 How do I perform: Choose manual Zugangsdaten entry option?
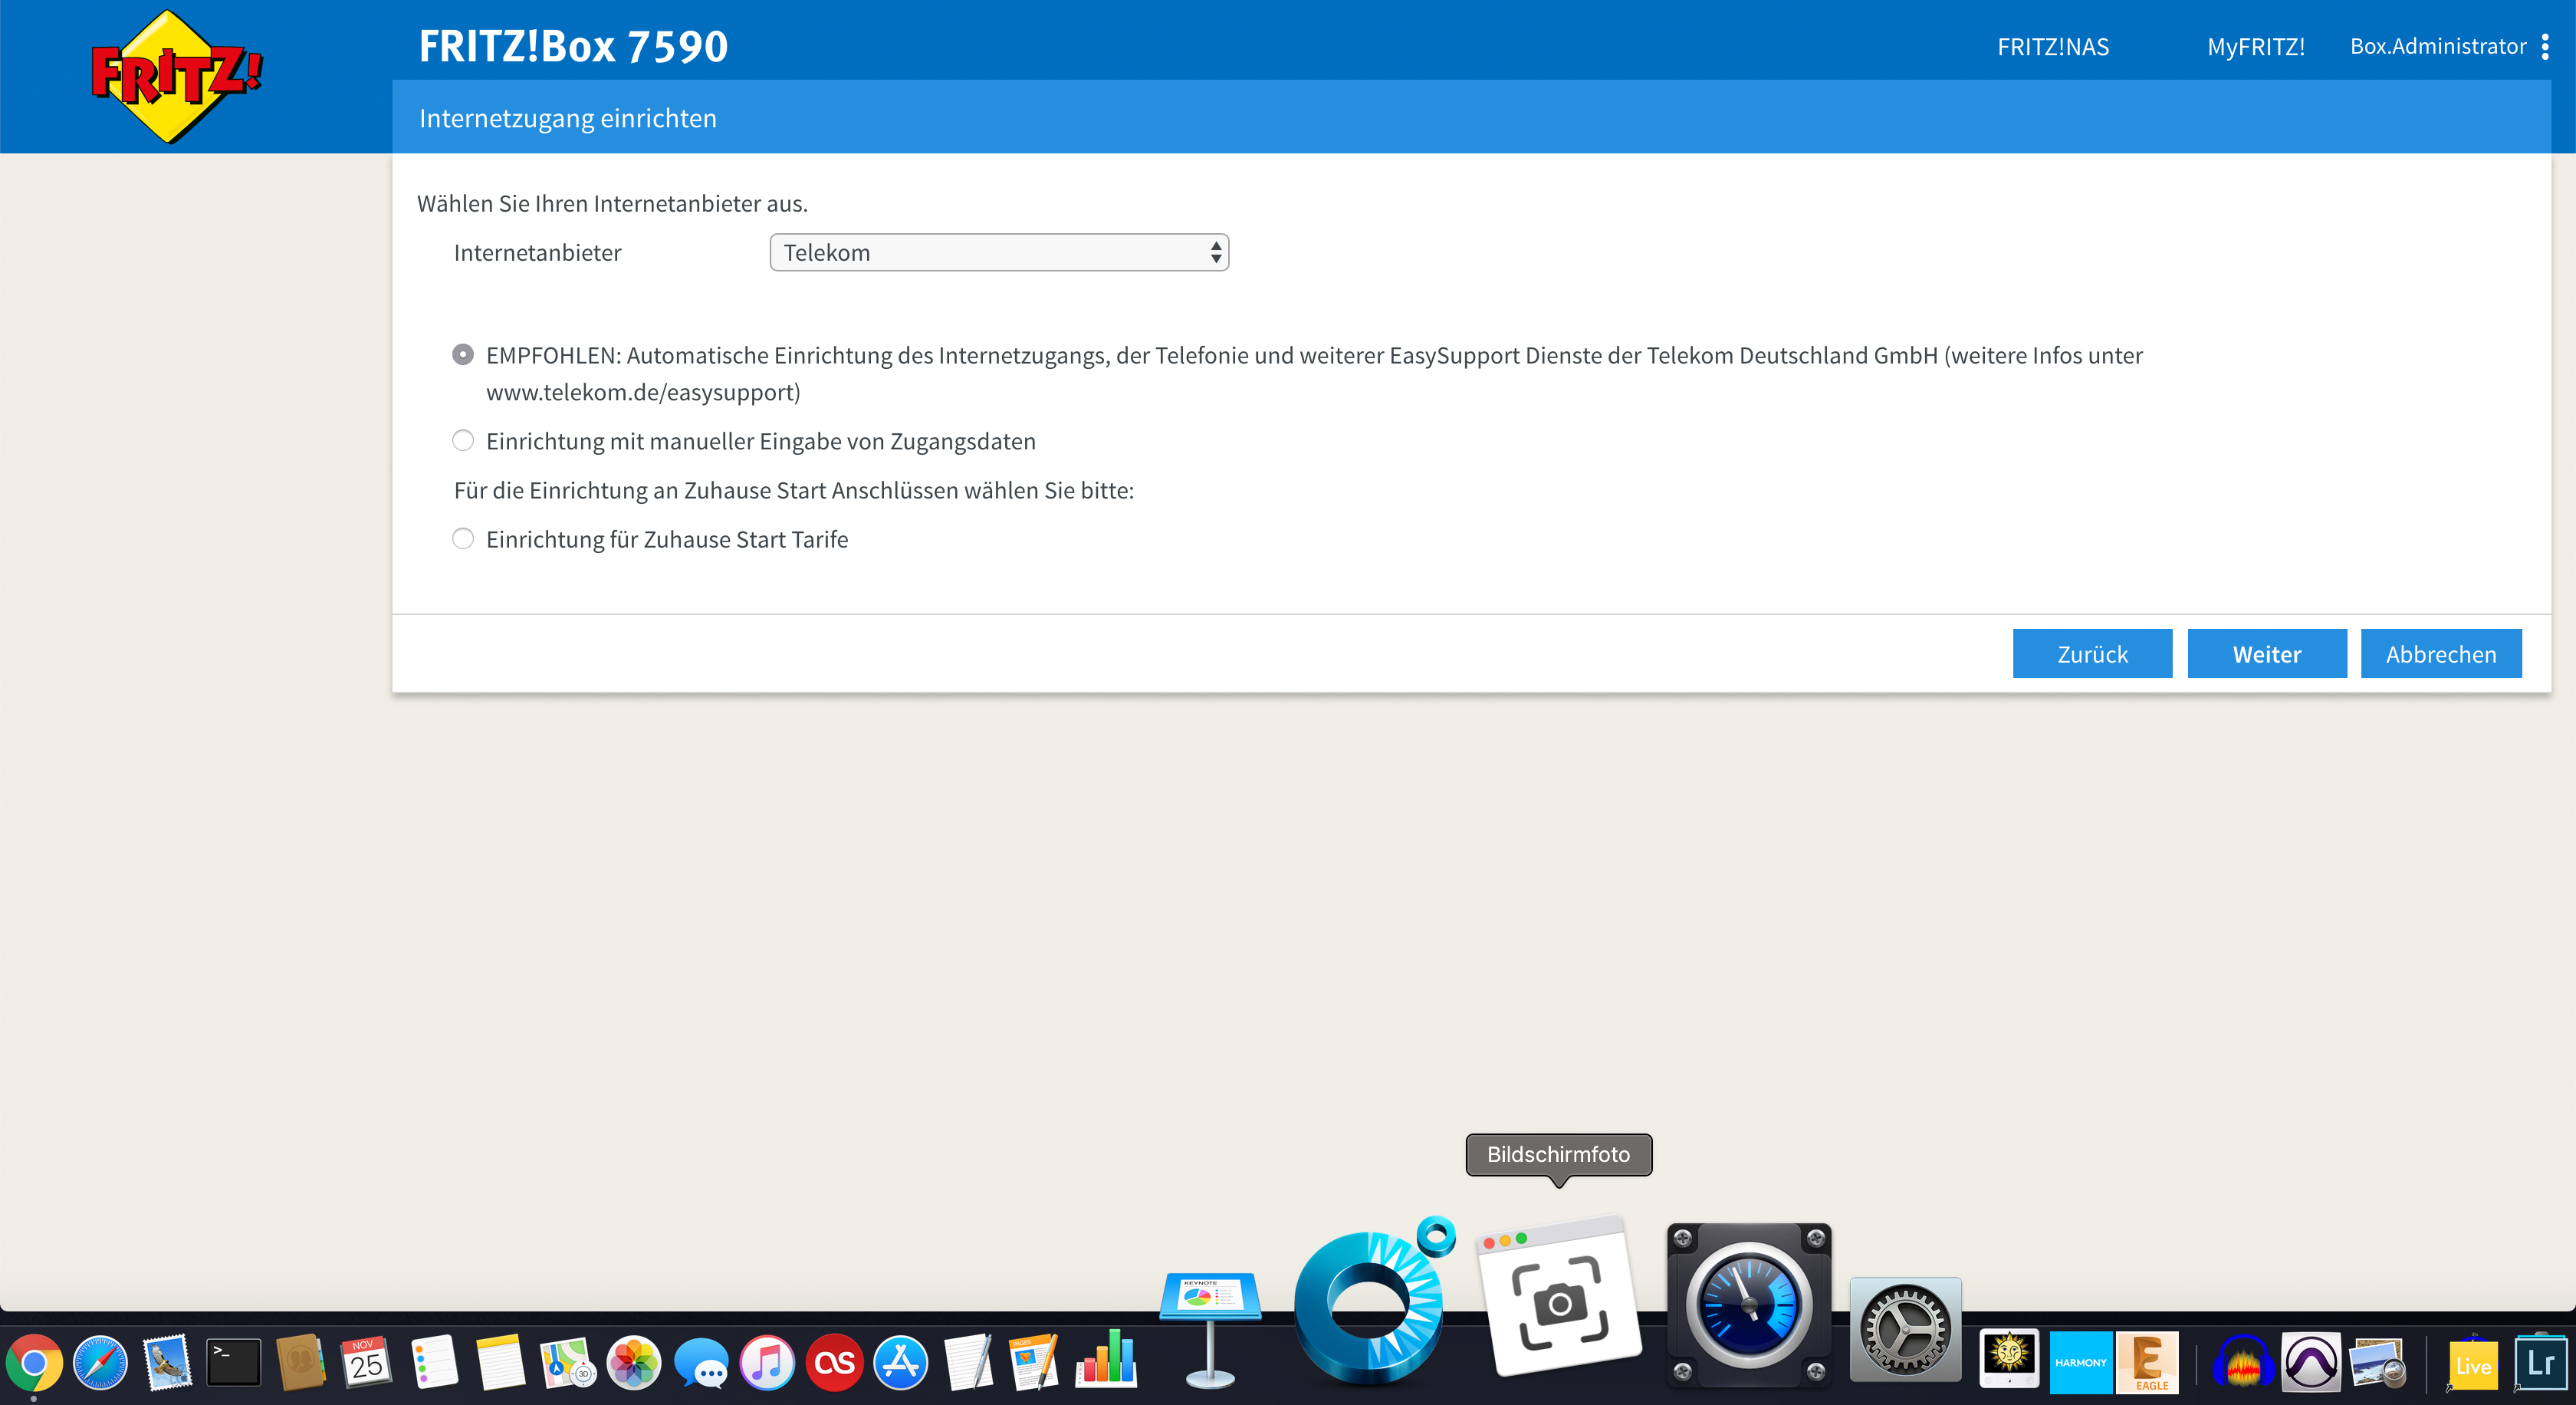pyautogui.click(x=462, y=441)
